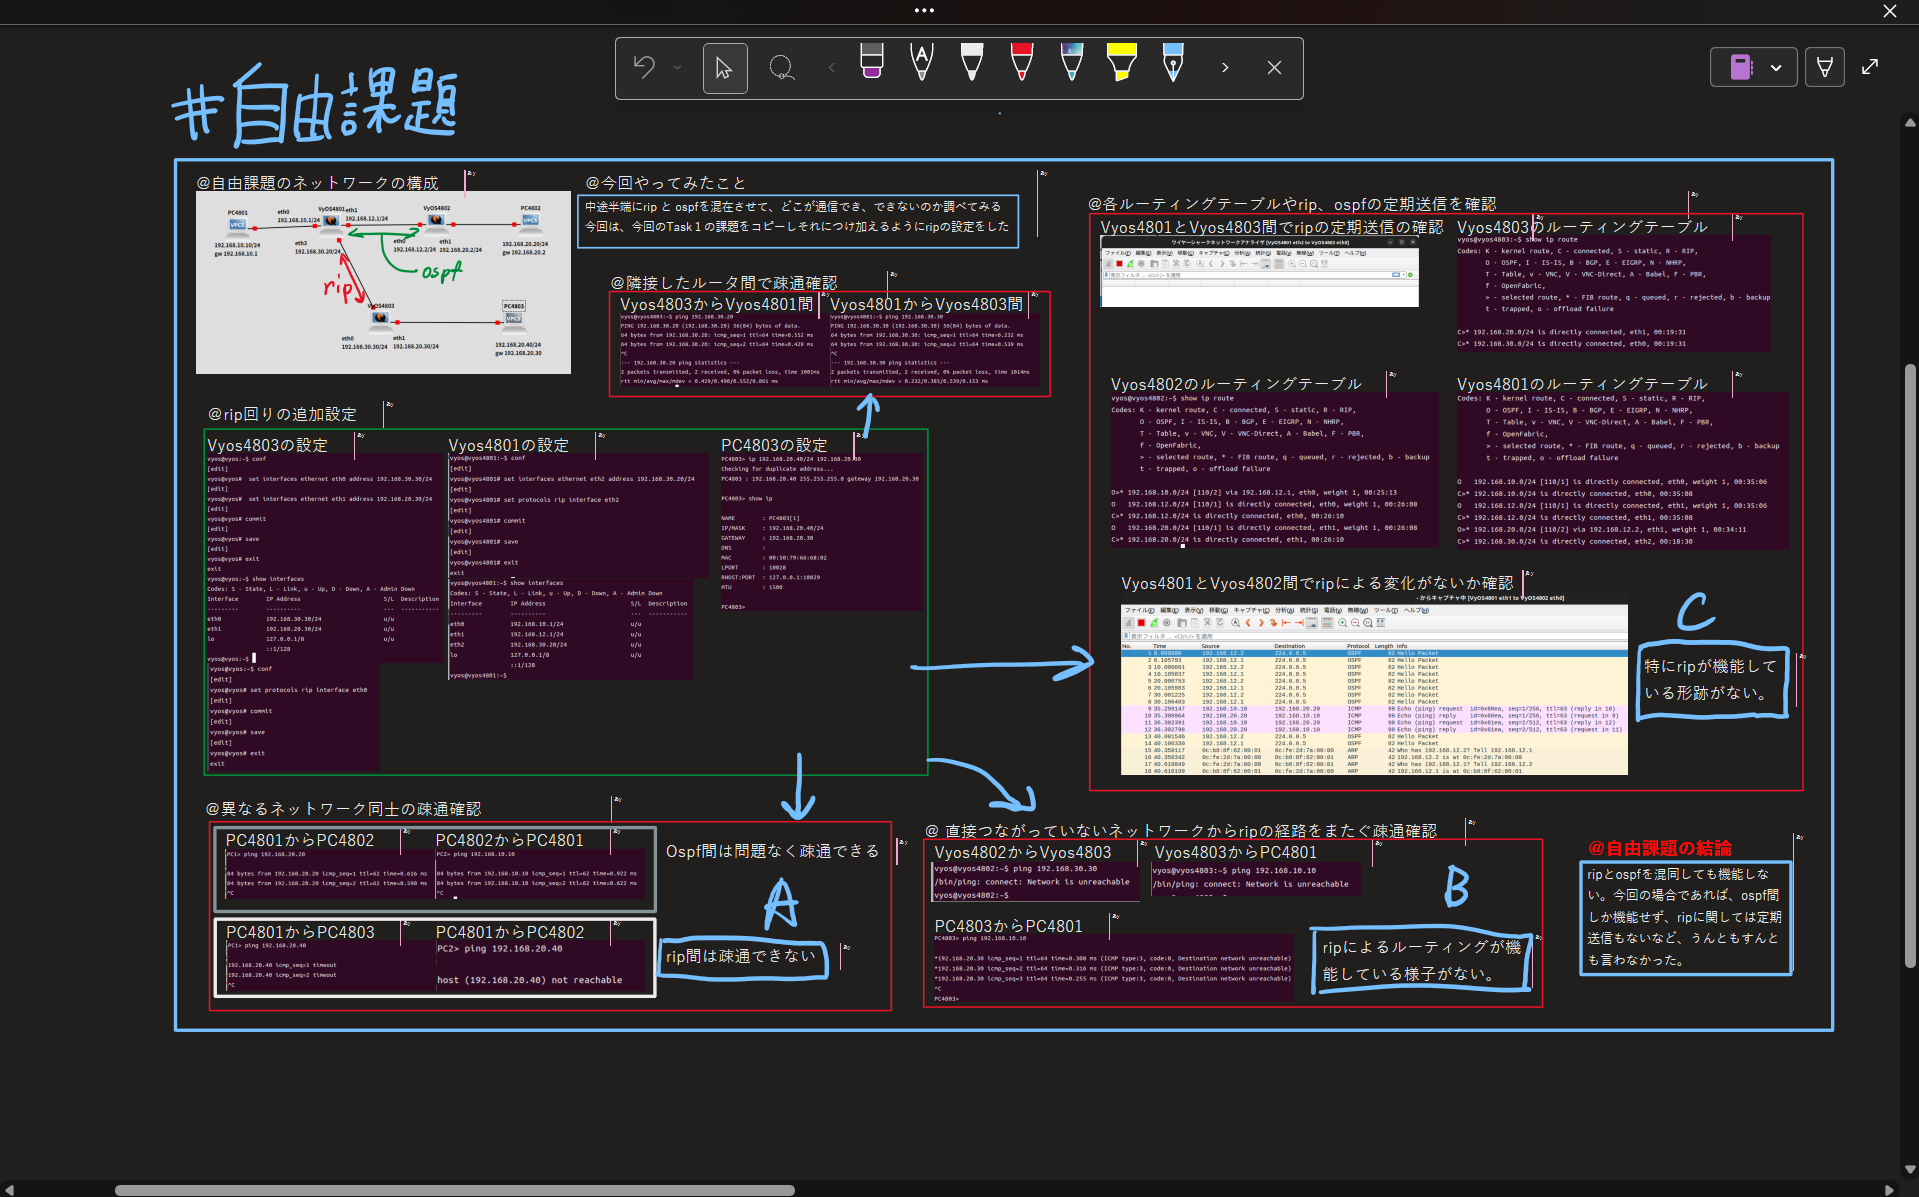The height and width of the screenshot is (1197, 1919).
Task: Close the window with top-right X
Action: pyautogui.click(x=1890, y=11)
